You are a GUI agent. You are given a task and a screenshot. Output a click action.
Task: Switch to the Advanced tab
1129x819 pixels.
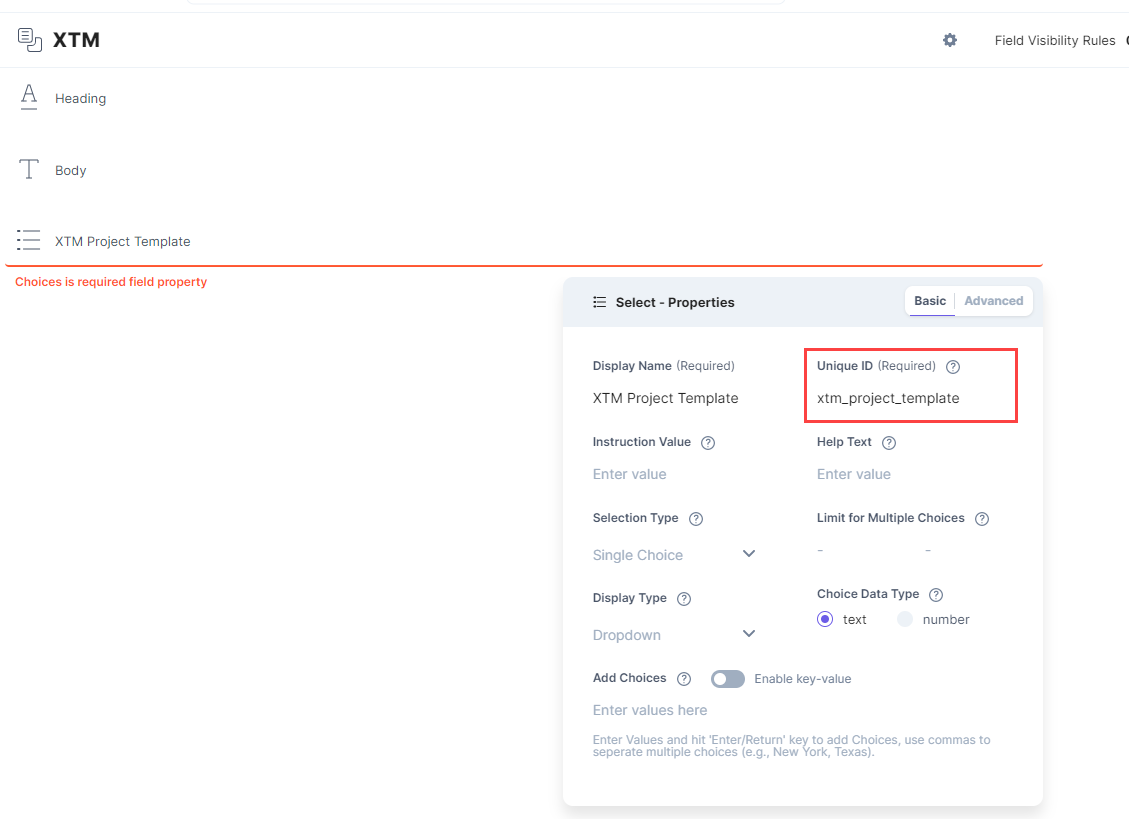point(993,301)
